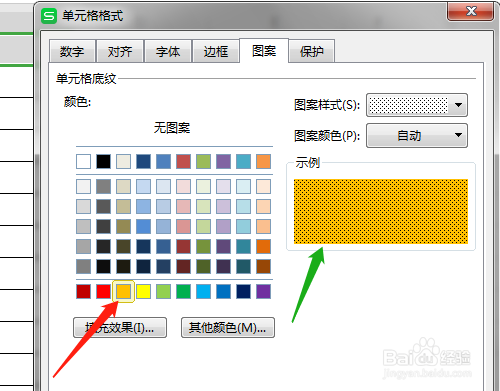500x391 pixels.
Task: Pick the strong orange swatch above the brown one
Action: (263, 246)
